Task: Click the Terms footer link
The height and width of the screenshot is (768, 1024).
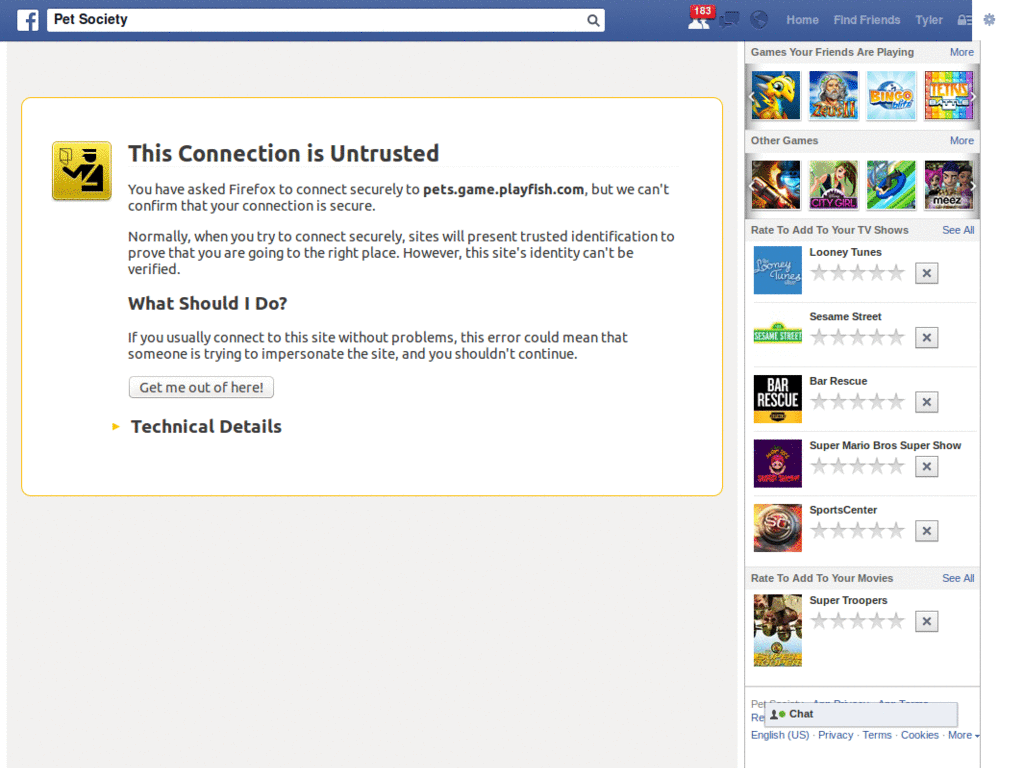Action: (876, 735)
